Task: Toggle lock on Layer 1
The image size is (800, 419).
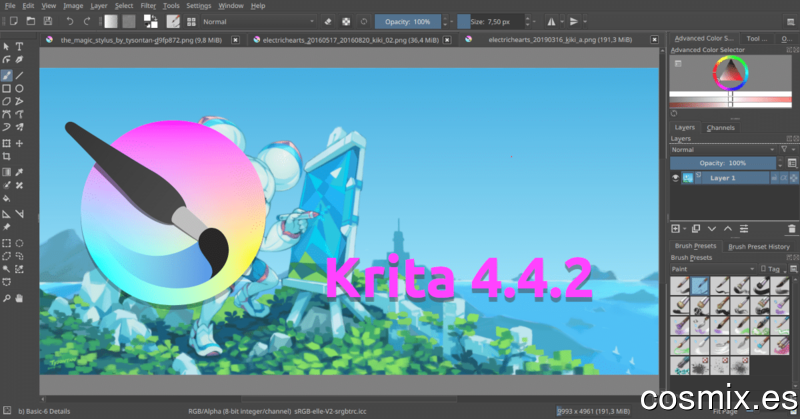Action: (x=774, y=178)
